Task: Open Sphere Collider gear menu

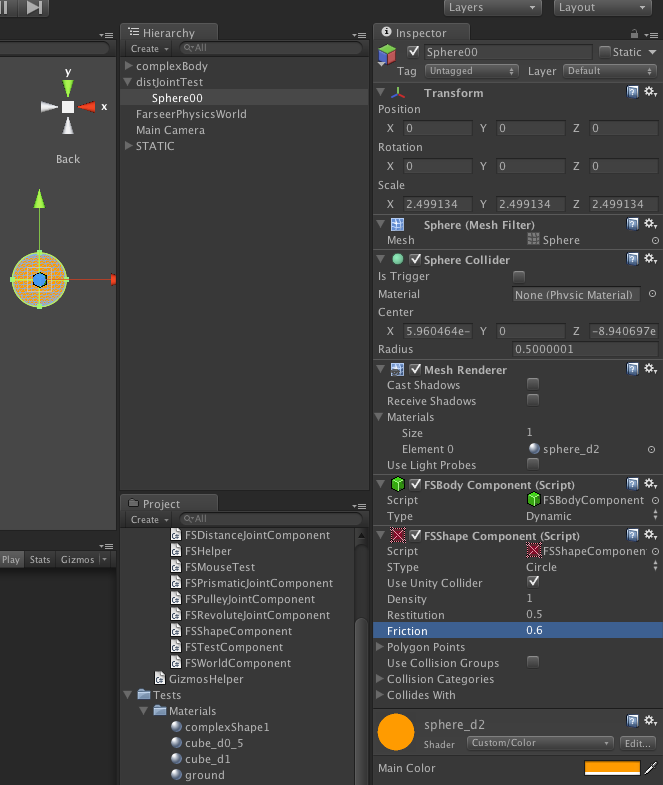Action: (x=650, y=259)
